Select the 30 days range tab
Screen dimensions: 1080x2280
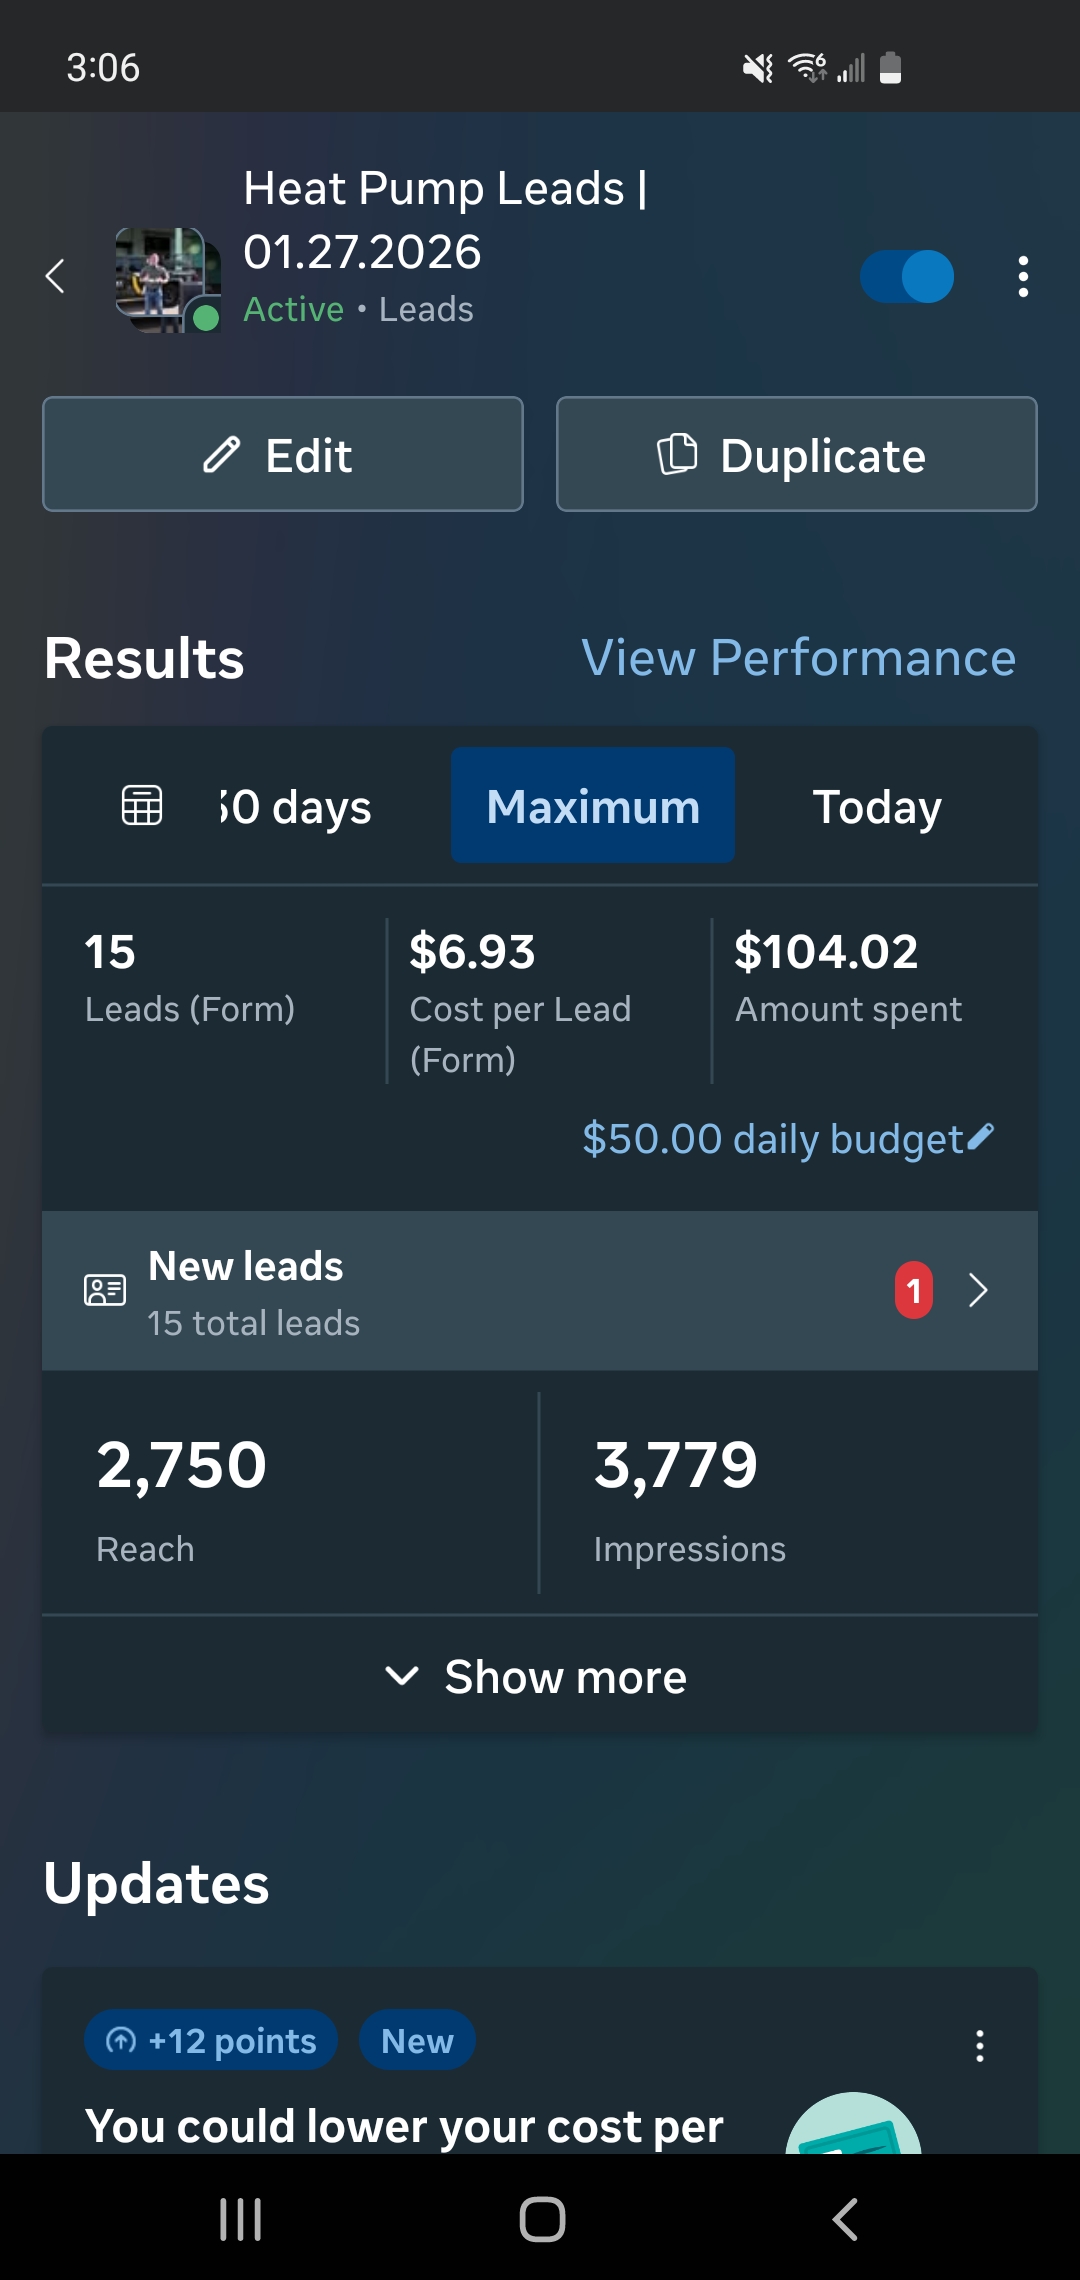click(296, 806)
